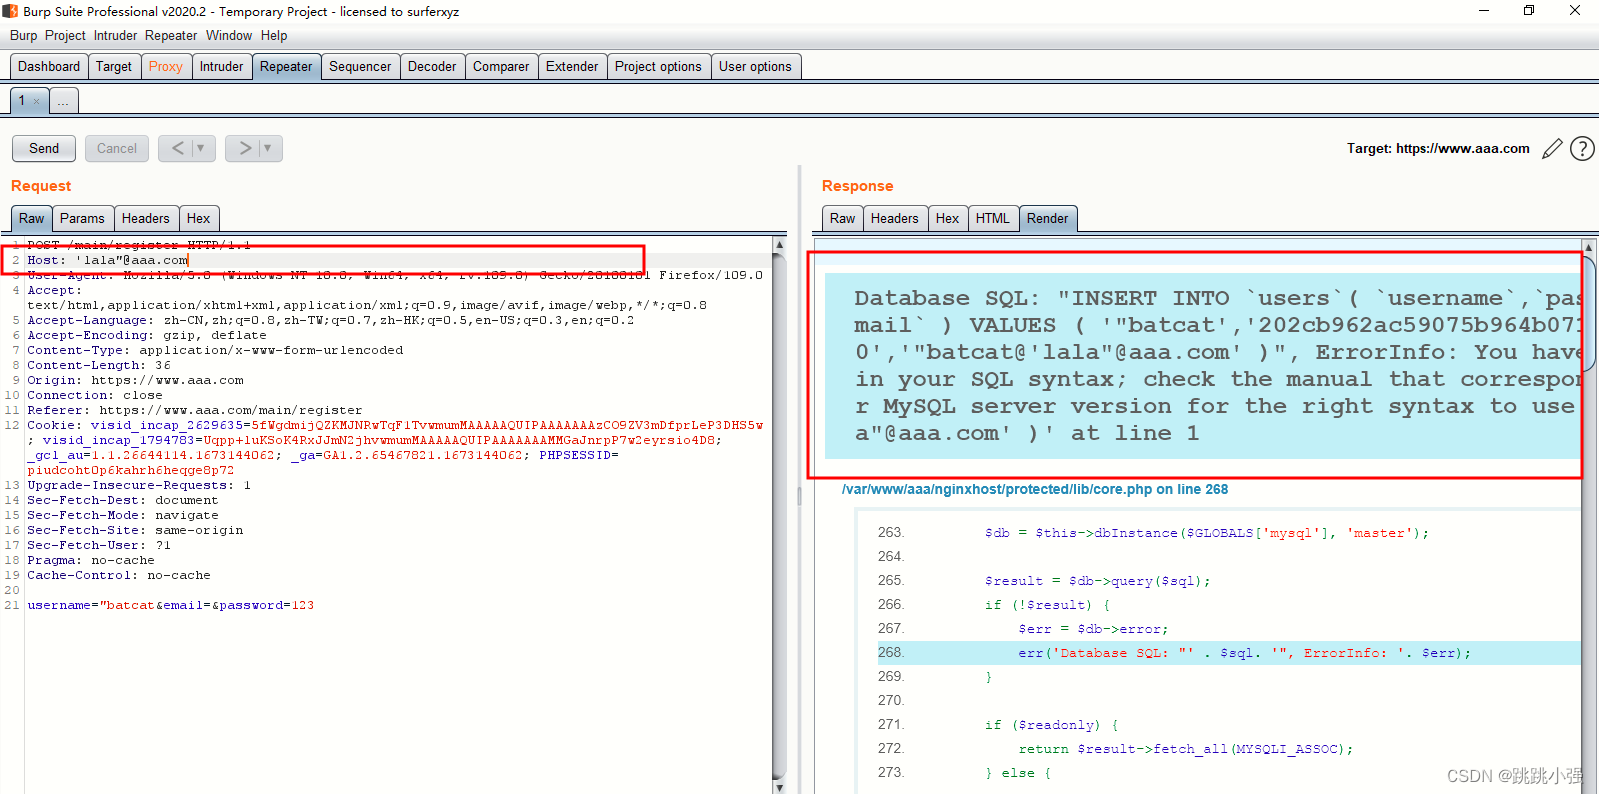The height and width of the screenshot is (794, 1599).
Task: Open the HTML tab in the Response panel
Action: pos(993,218)
